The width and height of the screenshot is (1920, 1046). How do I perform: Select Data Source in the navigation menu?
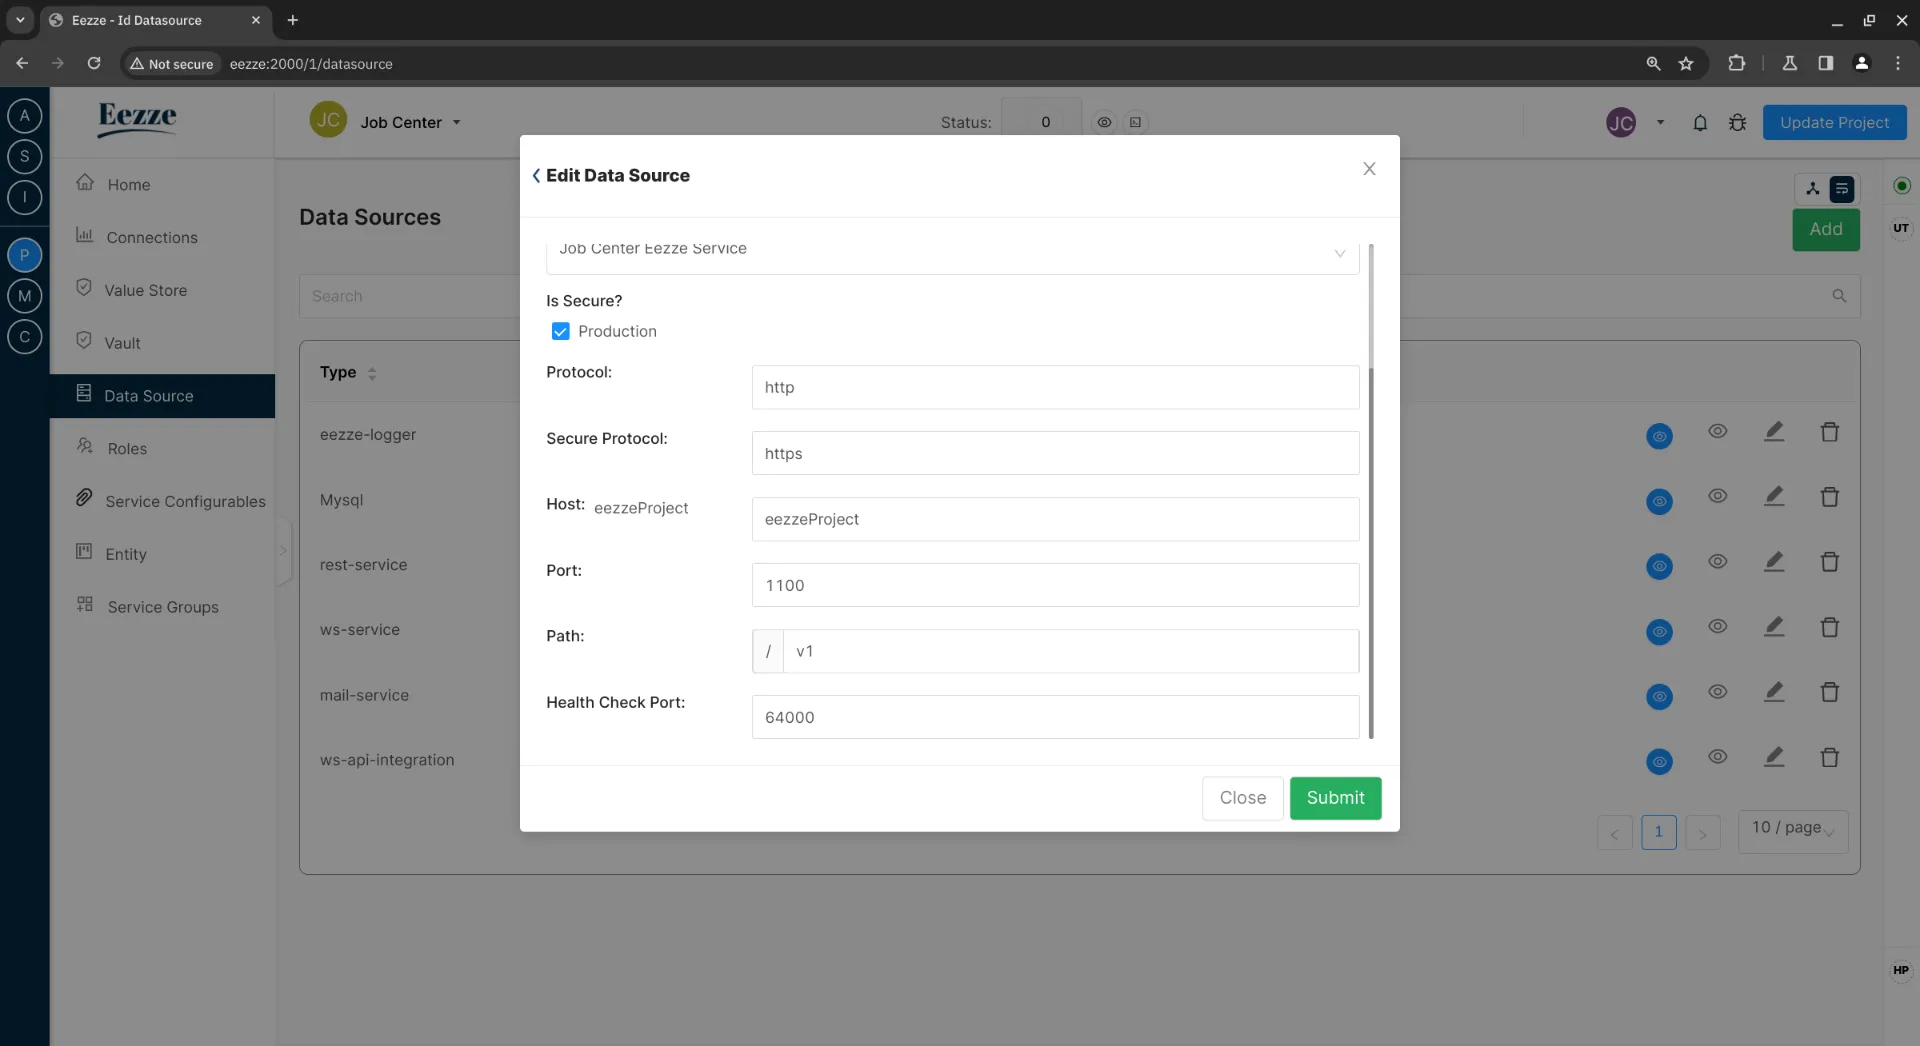148,395
